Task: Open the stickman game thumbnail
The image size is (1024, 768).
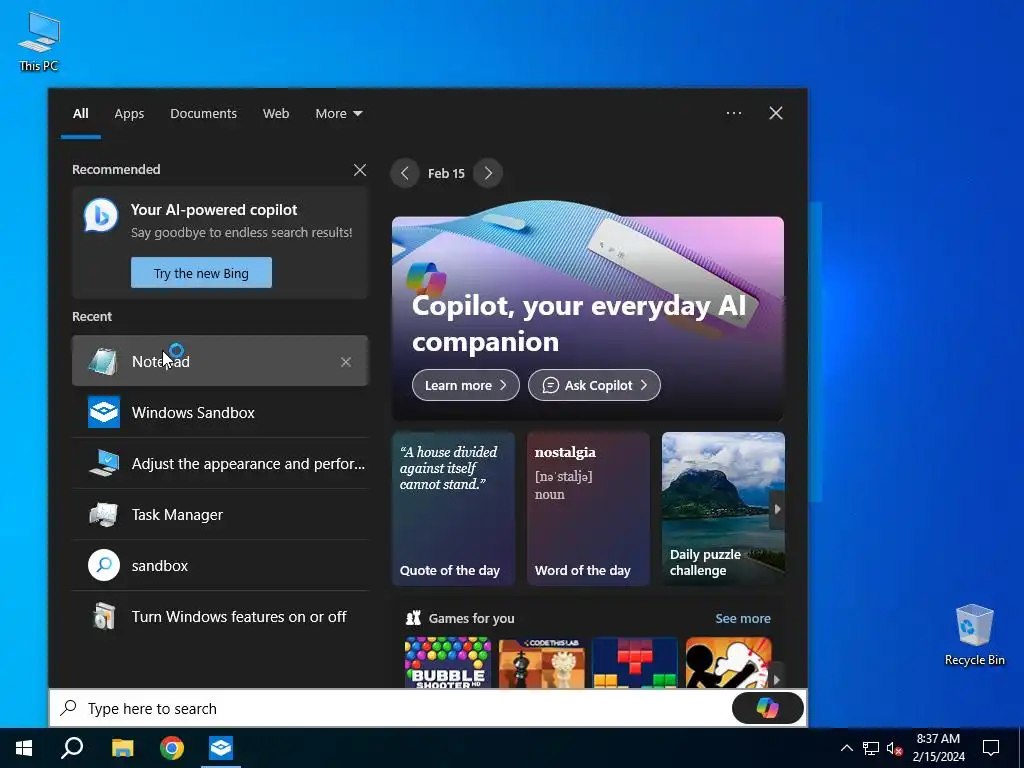Action: tap(729, 663)
